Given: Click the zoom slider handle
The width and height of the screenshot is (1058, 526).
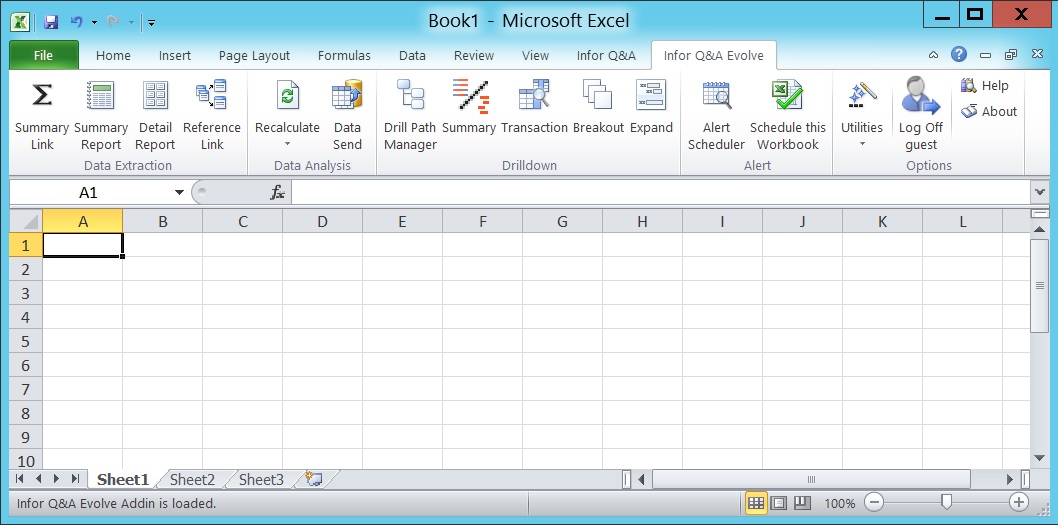Looking at the screenshot, I should point(947,502).
